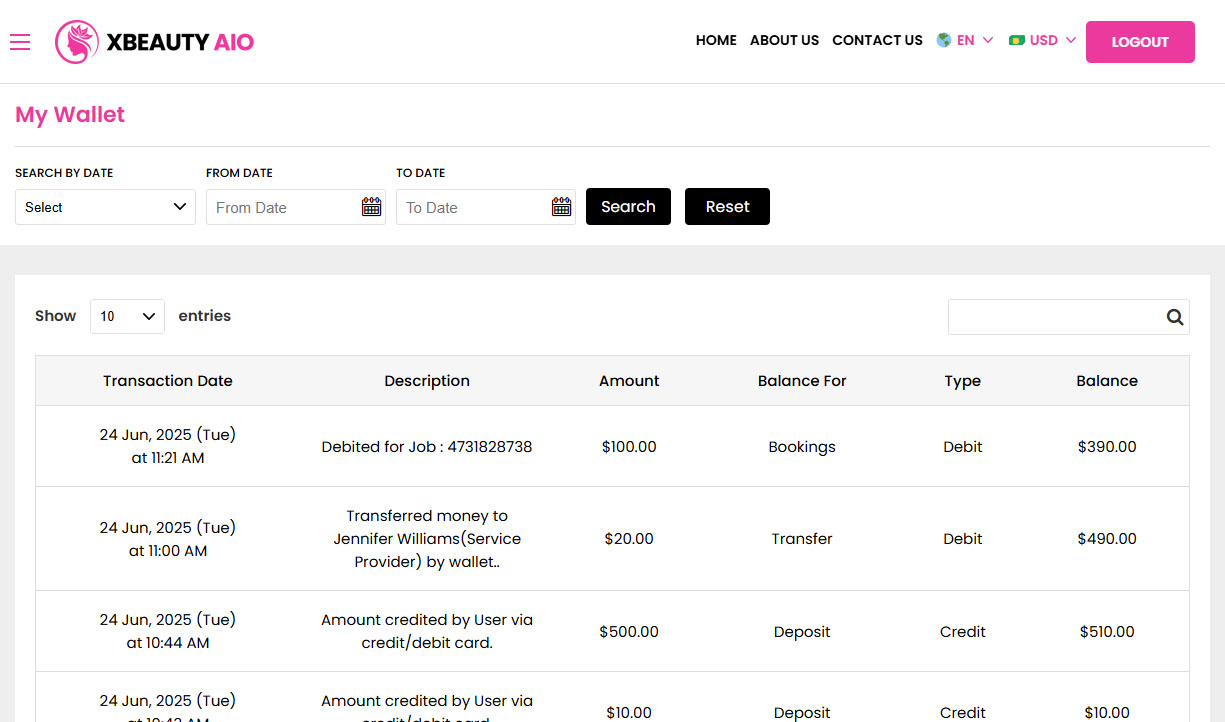Screen dimensions: 1225x722
Task: Click the LOGOUT button
Action: tap(1140, 42)
